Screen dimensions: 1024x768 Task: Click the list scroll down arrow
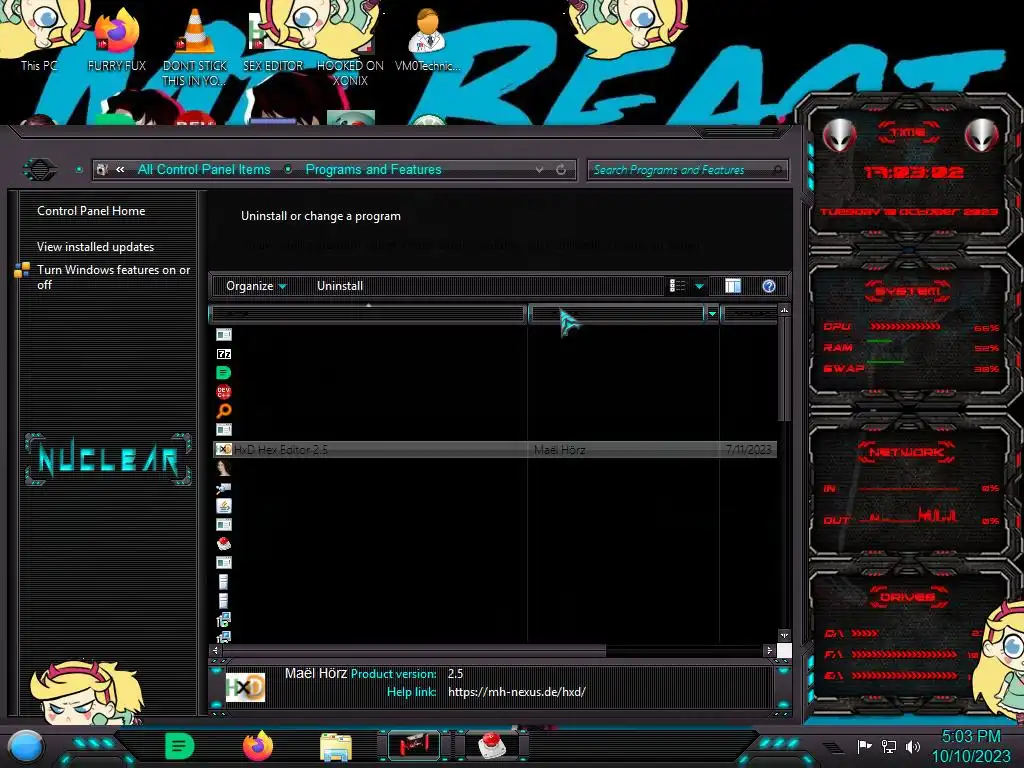click(784, 635)
